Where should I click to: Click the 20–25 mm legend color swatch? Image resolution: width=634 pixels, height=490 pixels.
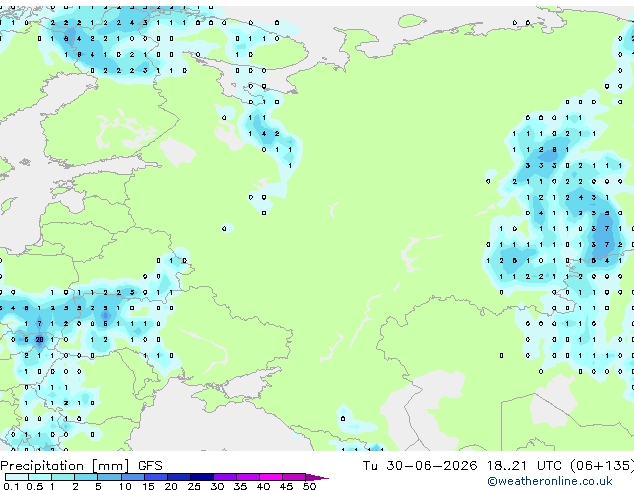point(179,477)
